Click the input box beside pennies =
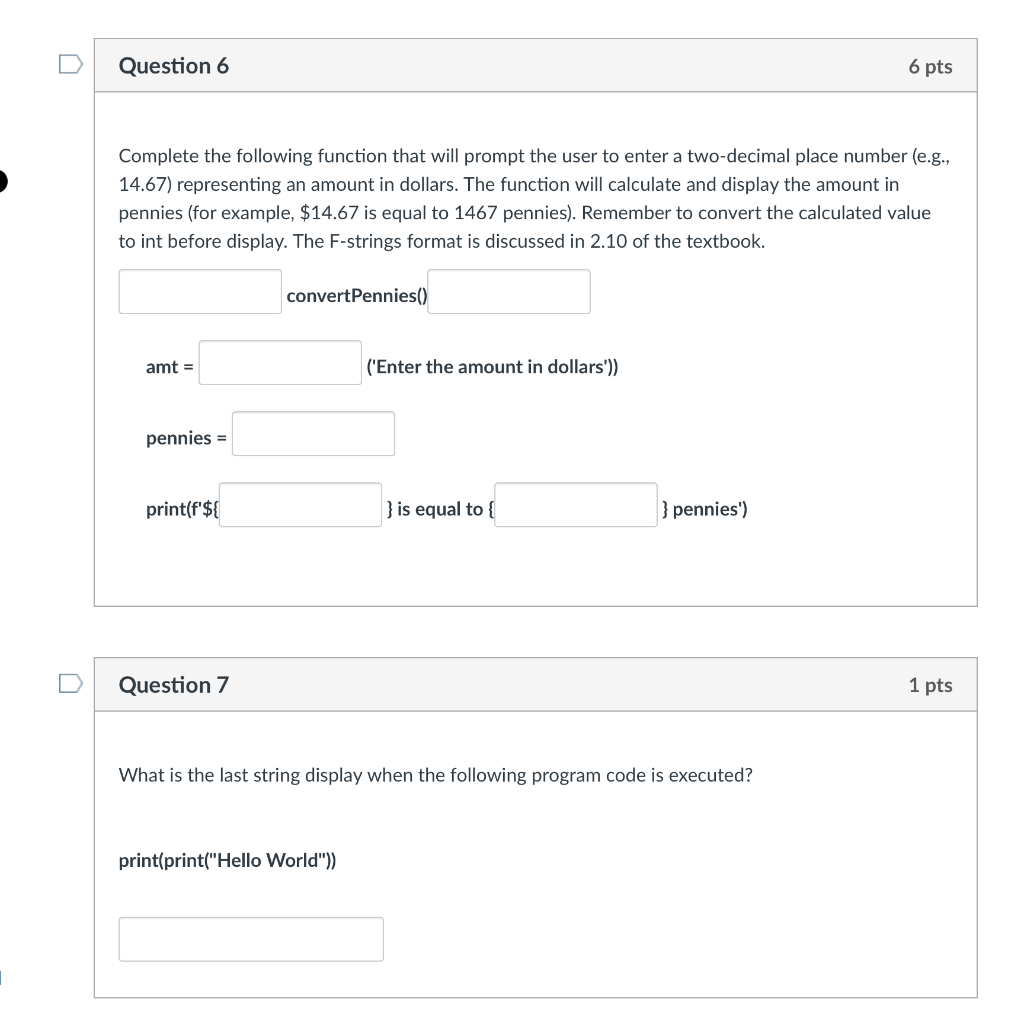Viewport: 1024px width, 1018px height. coord(312,433)
